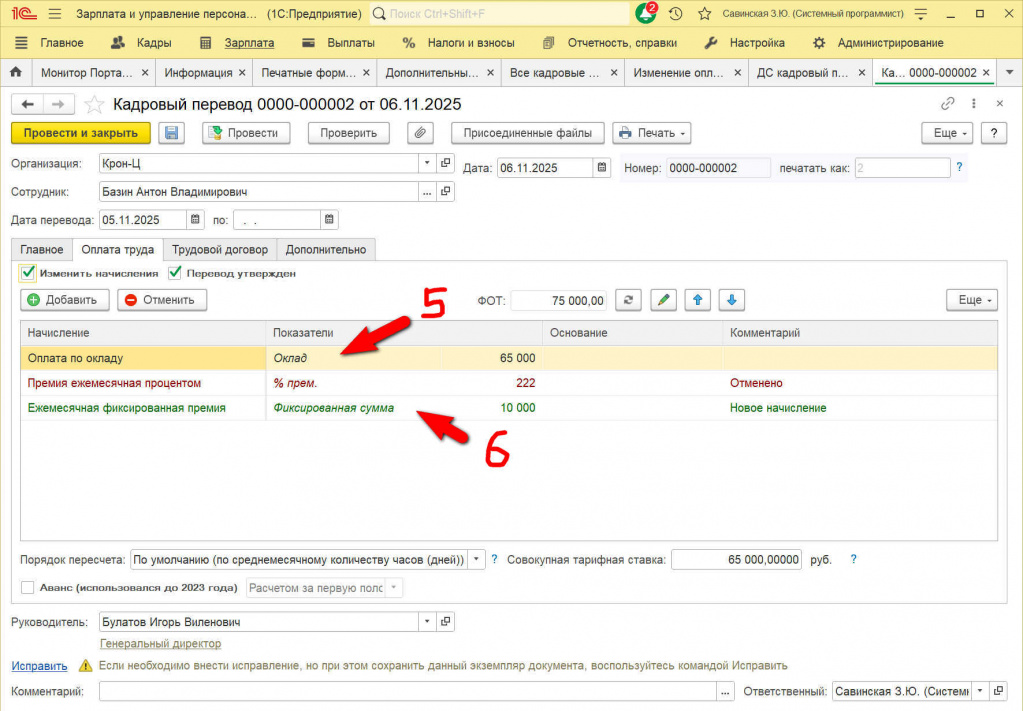This screenshot has height=711, width=1023.
Task: Expand the Организация dropdown
Action: (x=427, y=163)
